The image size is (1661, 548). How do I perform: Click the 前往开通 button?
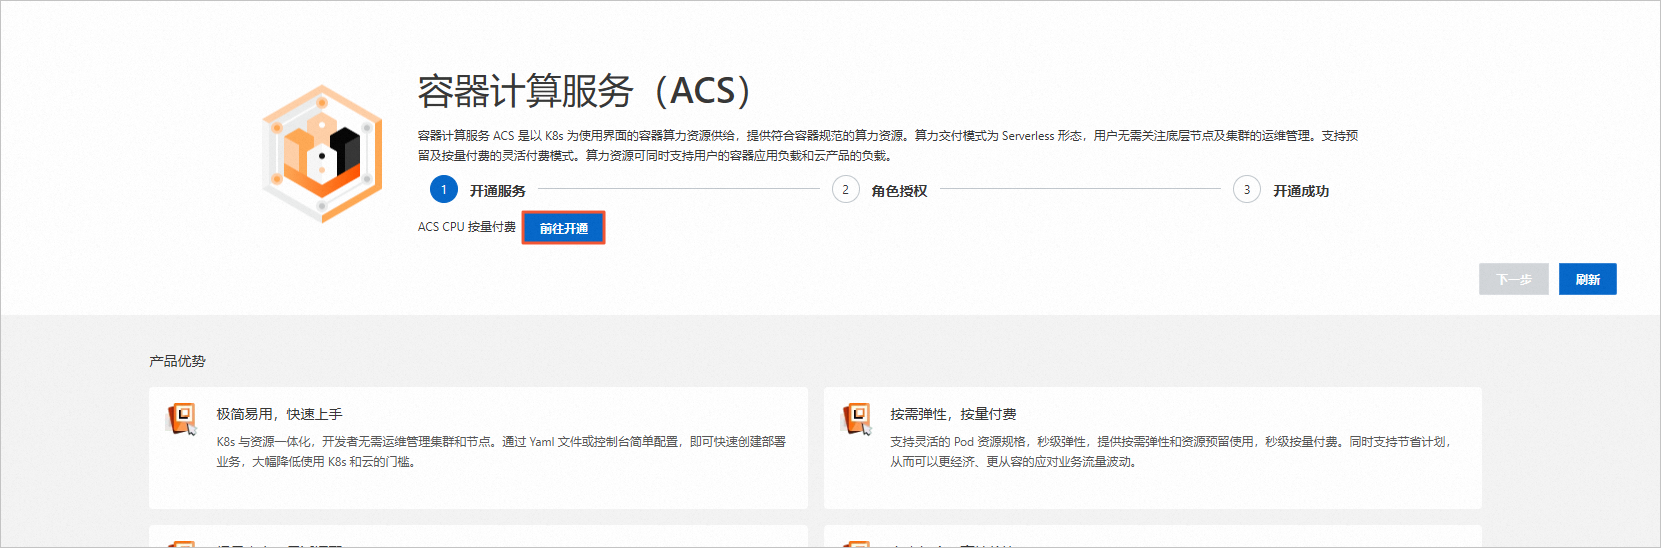tap(564, 228)
